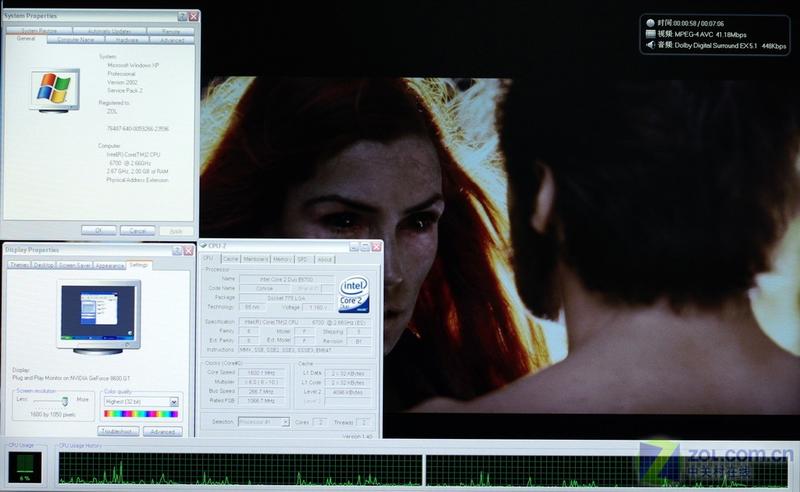Click the Rated FSB value in CPU-Z
Screen dimensions: 800x492
pyautogui.click(x=261, y=401)
